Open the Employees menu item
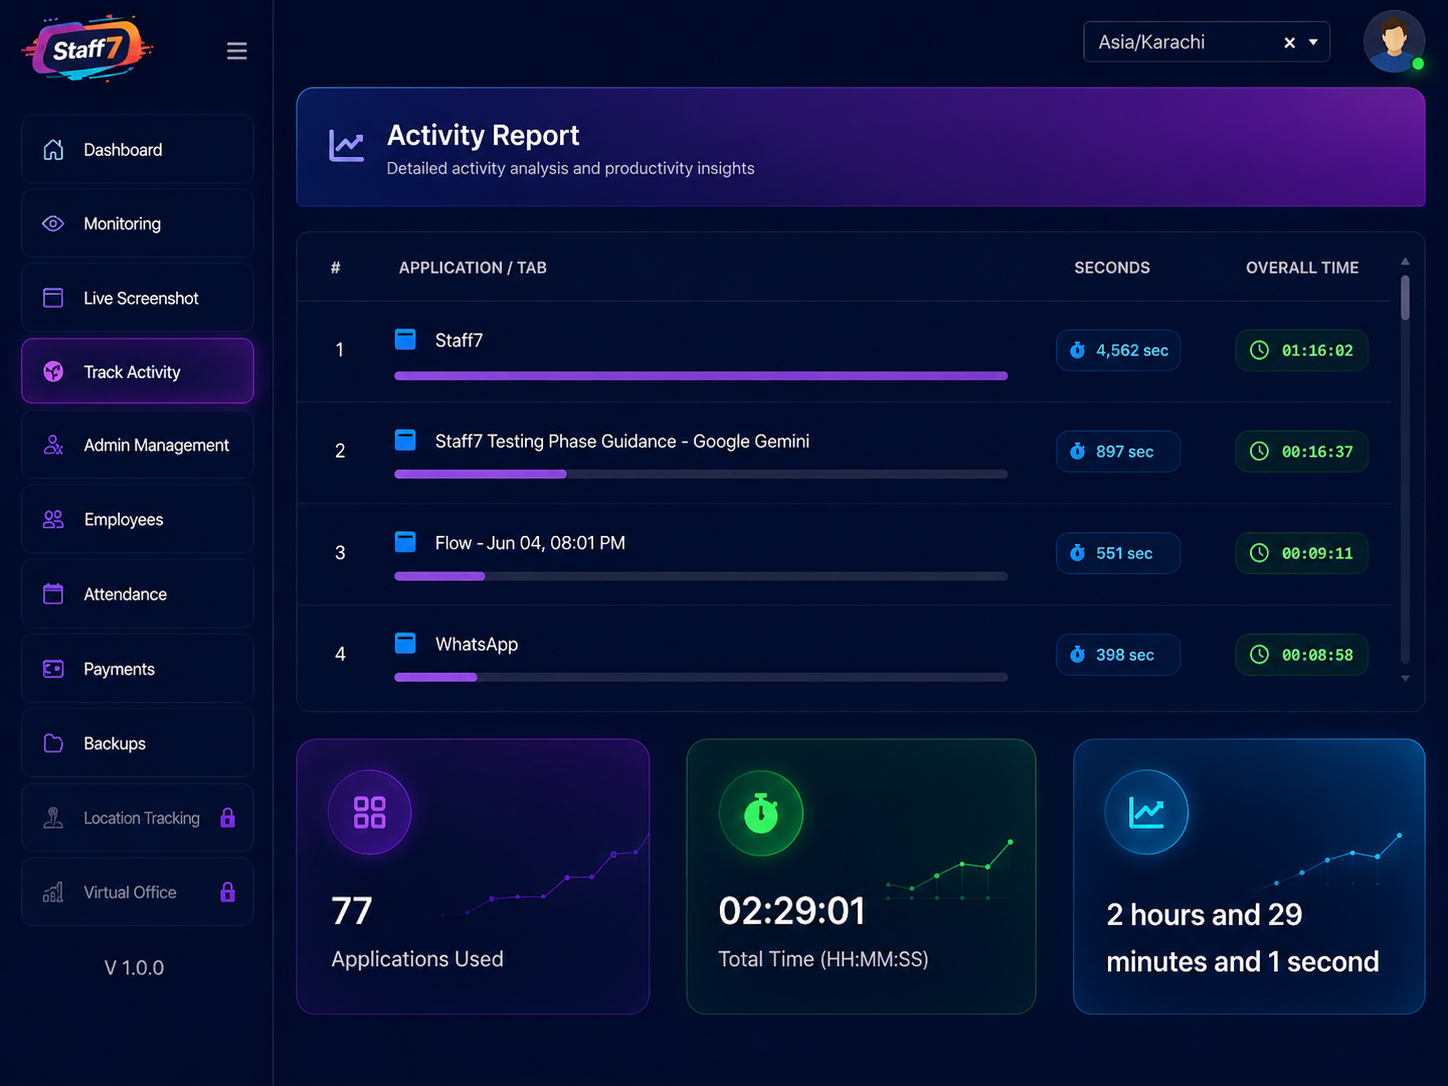Image resolution: width=1448 pixels, height=1086 pixels. click(138, 519)
